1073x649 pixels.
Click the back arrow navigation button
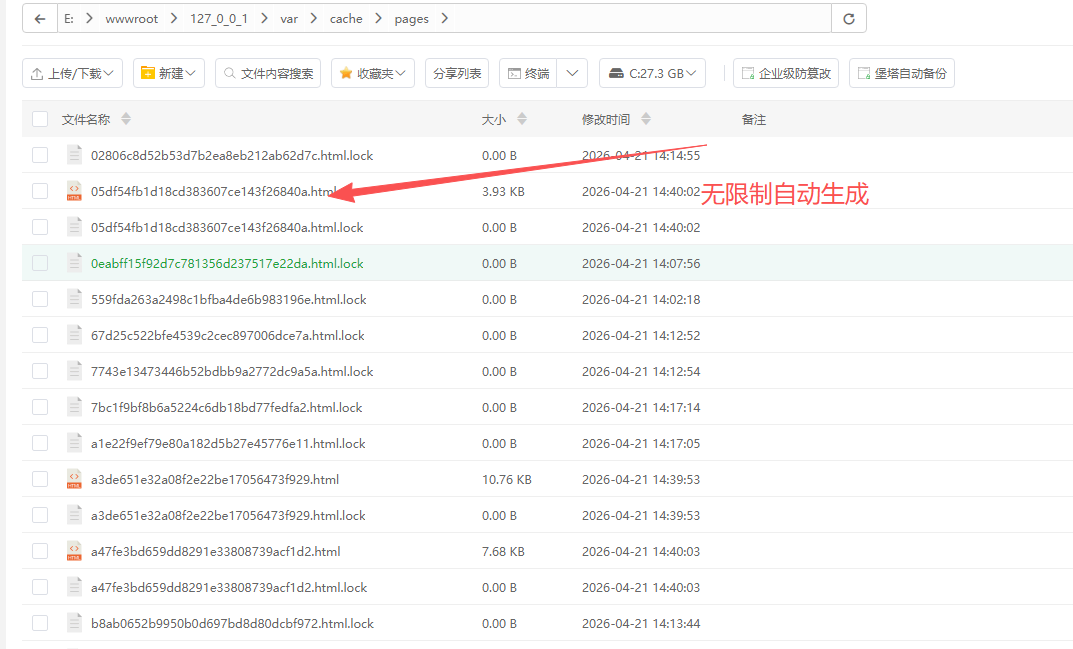click(x=39, y=18)
